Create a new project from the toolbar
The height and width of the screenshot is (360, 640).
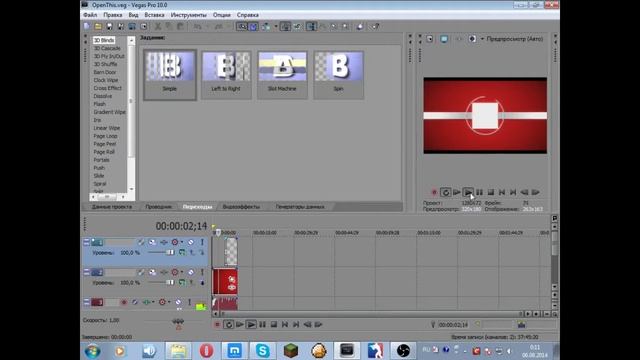(x=87, y=27)
